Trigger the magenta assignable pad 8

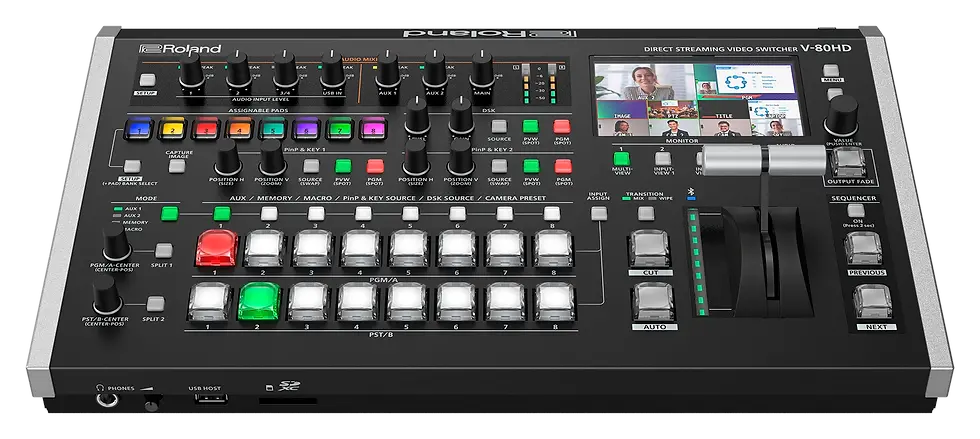click(374, 129)
